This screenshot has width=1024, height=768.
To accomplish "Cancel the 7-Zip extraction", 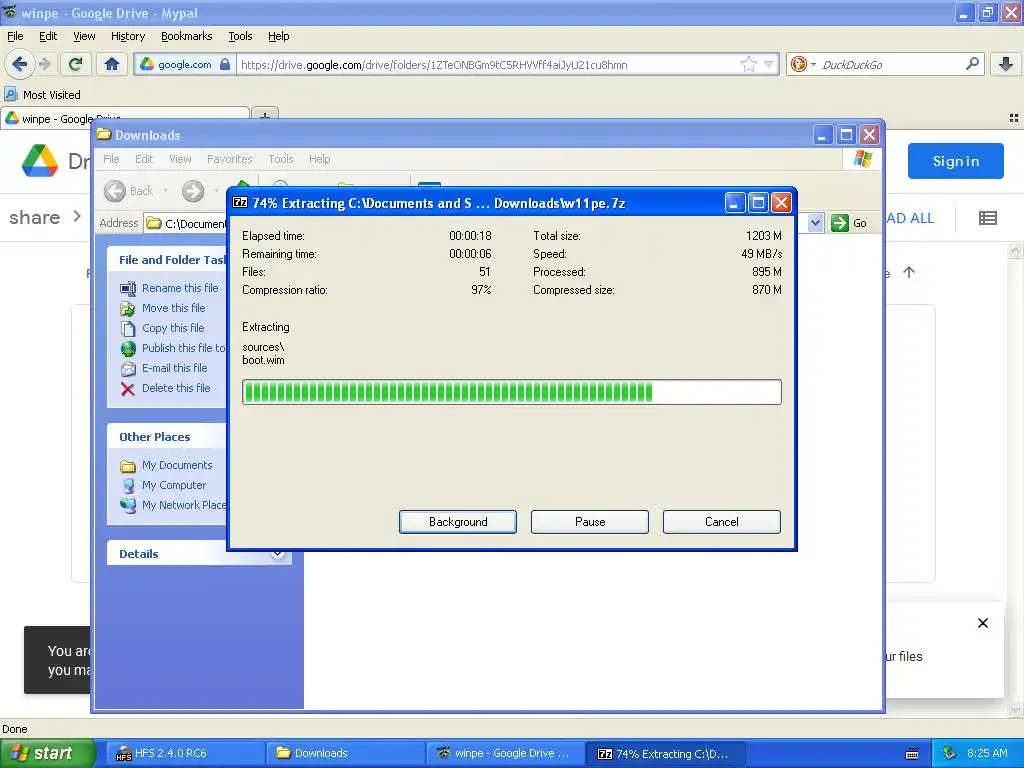I will coord(722,522).
